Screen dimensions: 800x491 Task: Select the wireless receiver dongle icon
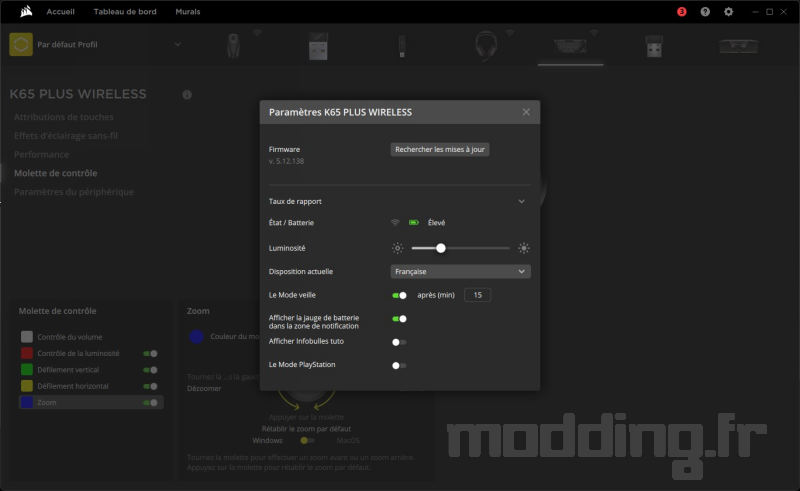click(x=655, y=46)
